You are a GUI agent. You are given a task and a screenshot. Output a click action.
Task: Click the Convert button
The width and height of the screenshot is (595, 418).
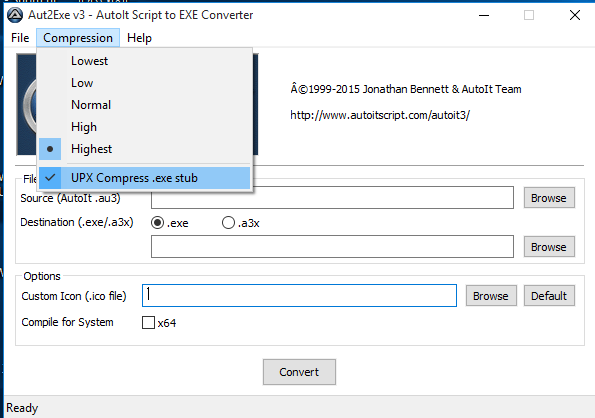tap(299, 372)
